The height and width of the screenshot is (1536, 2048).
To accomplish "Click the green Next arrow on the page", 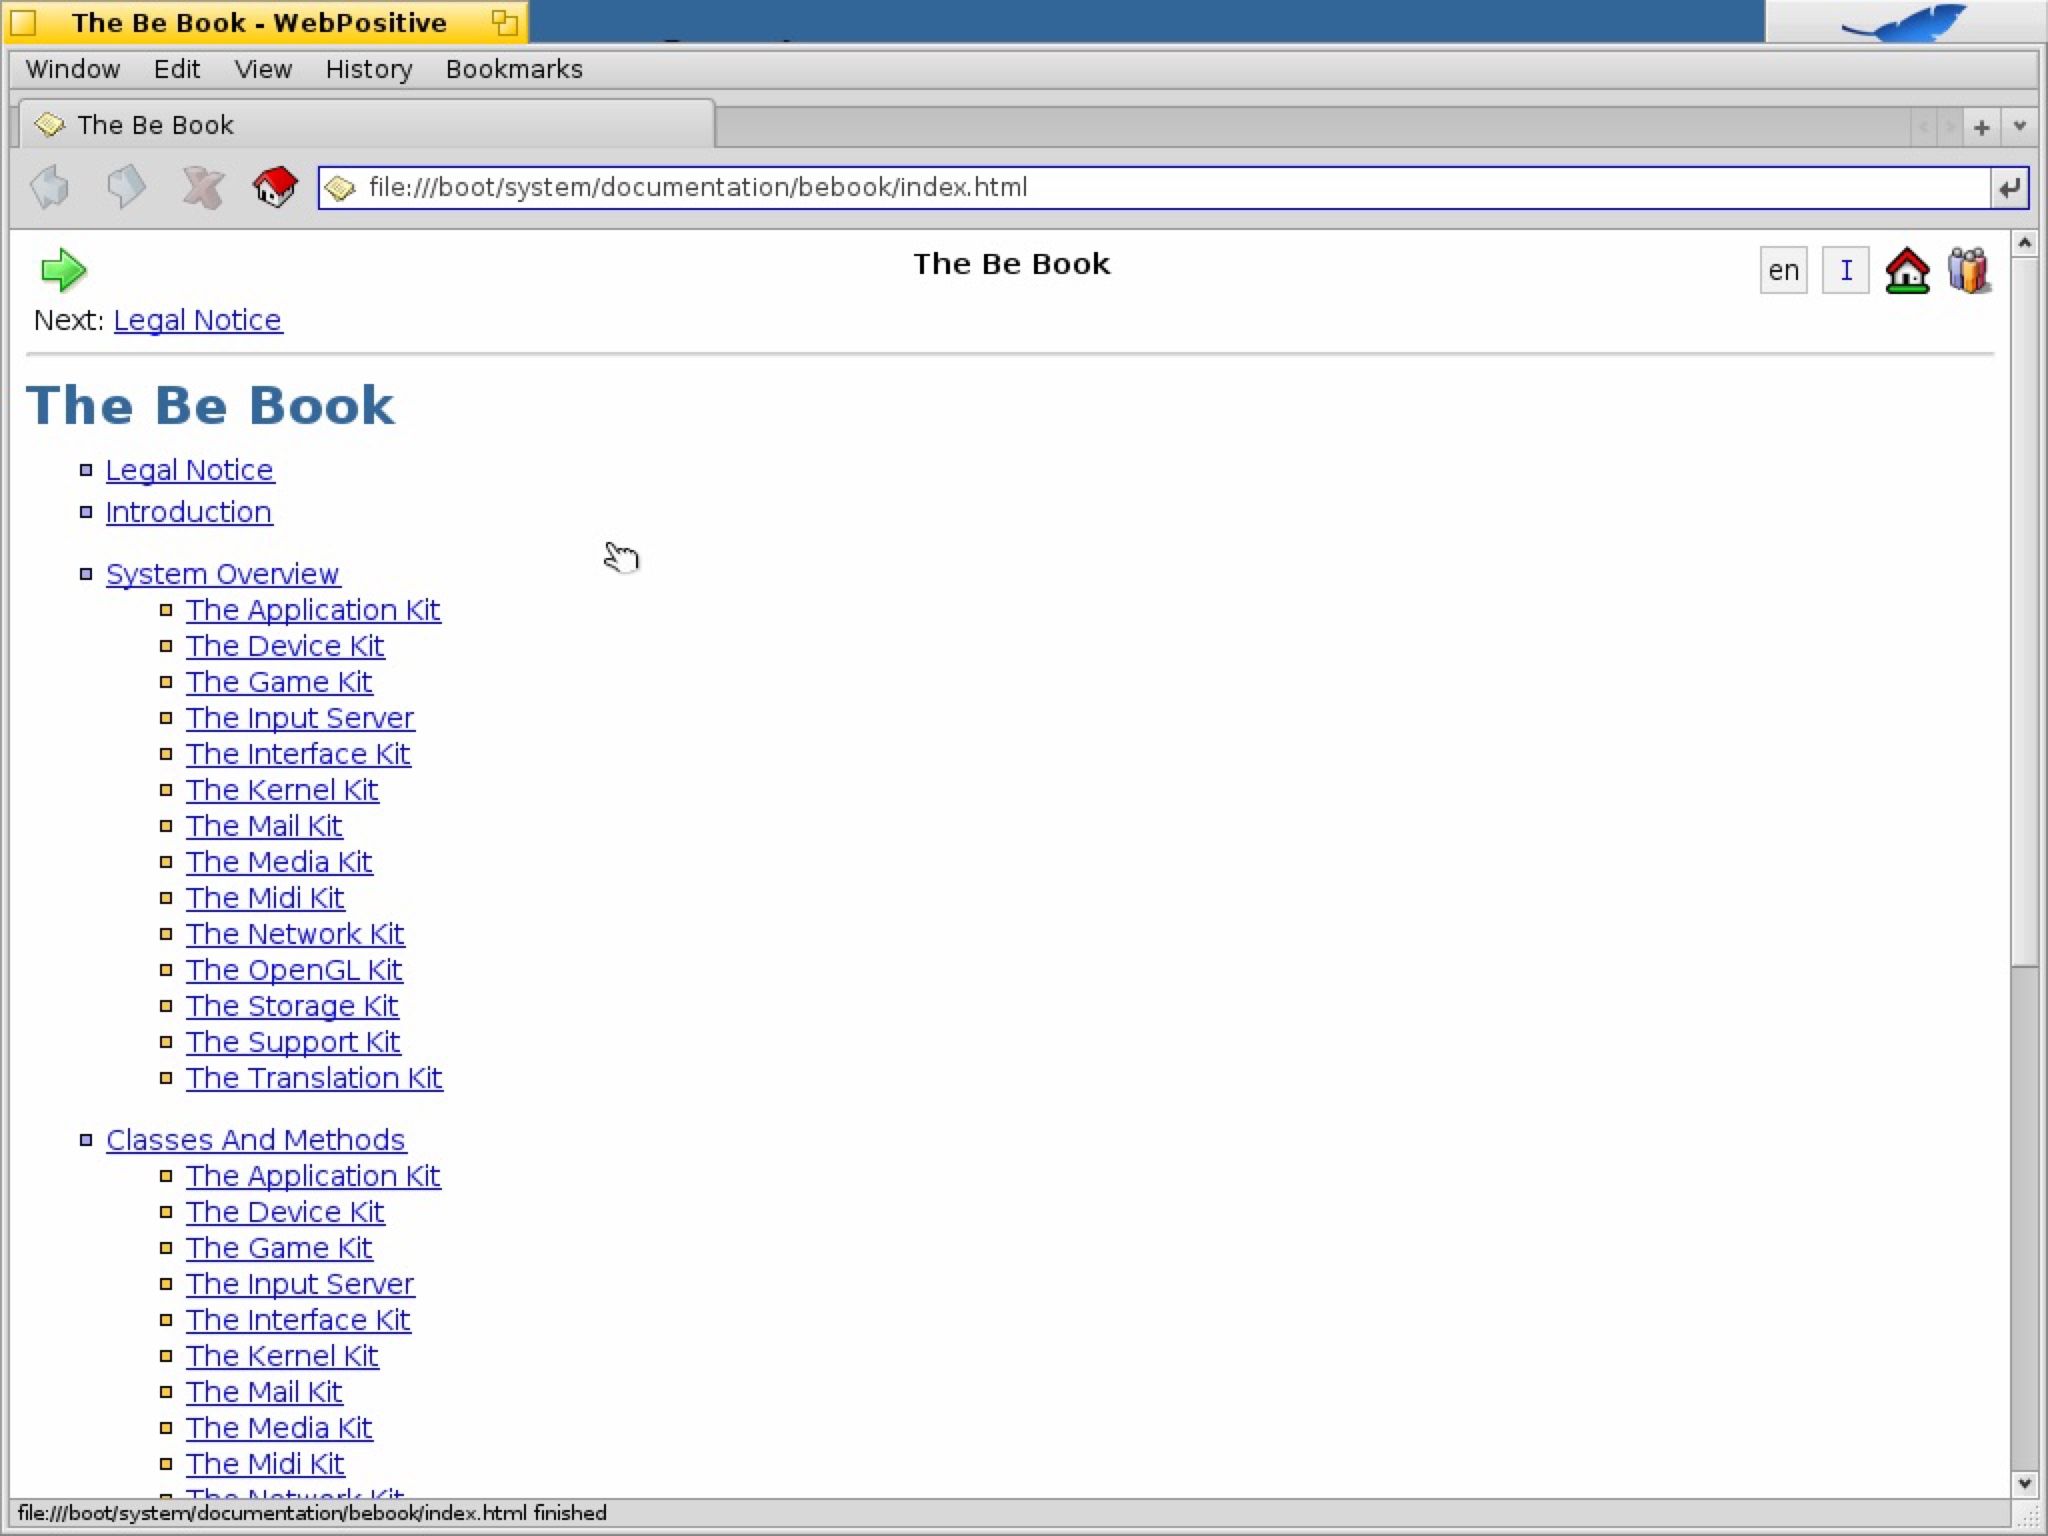I will point(63,270).
